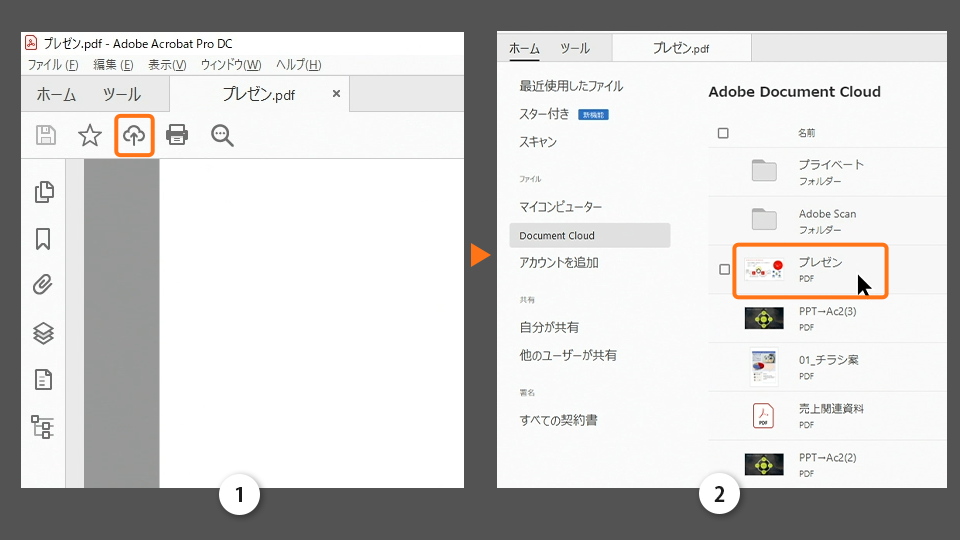Check the box for プレゼン file

point(724,269)
